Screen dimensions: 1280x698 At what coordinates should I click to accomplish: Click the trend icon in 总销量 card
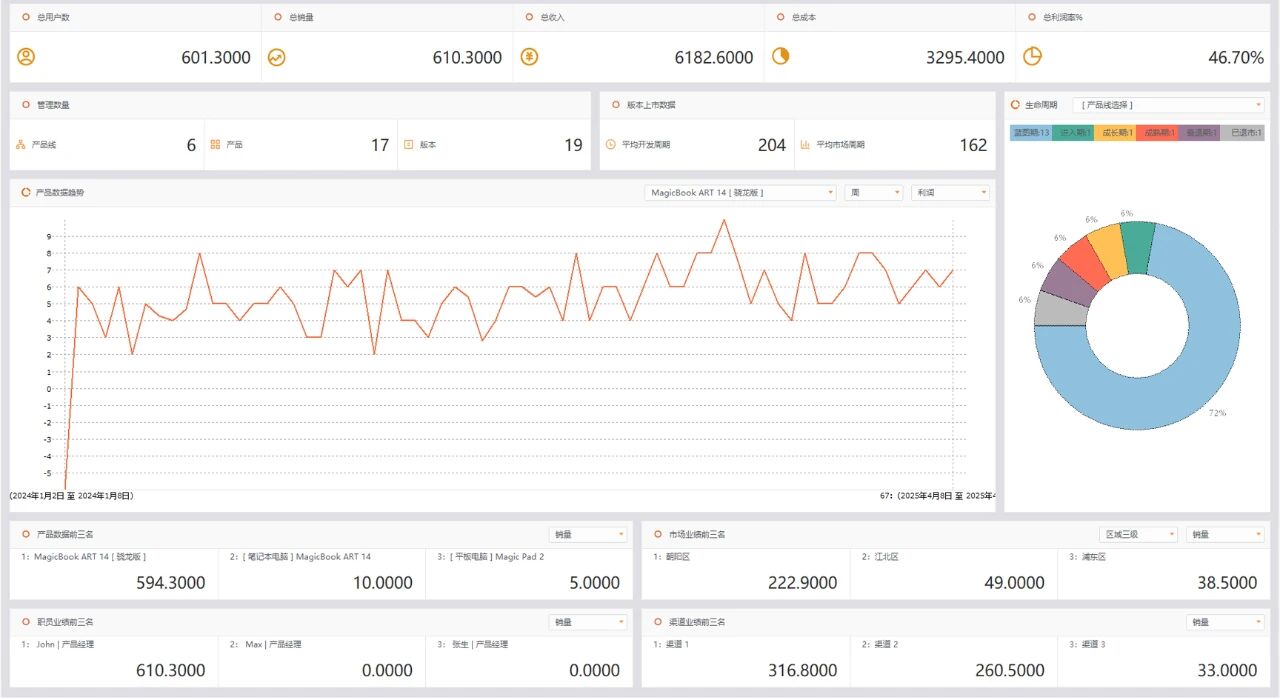277,57
